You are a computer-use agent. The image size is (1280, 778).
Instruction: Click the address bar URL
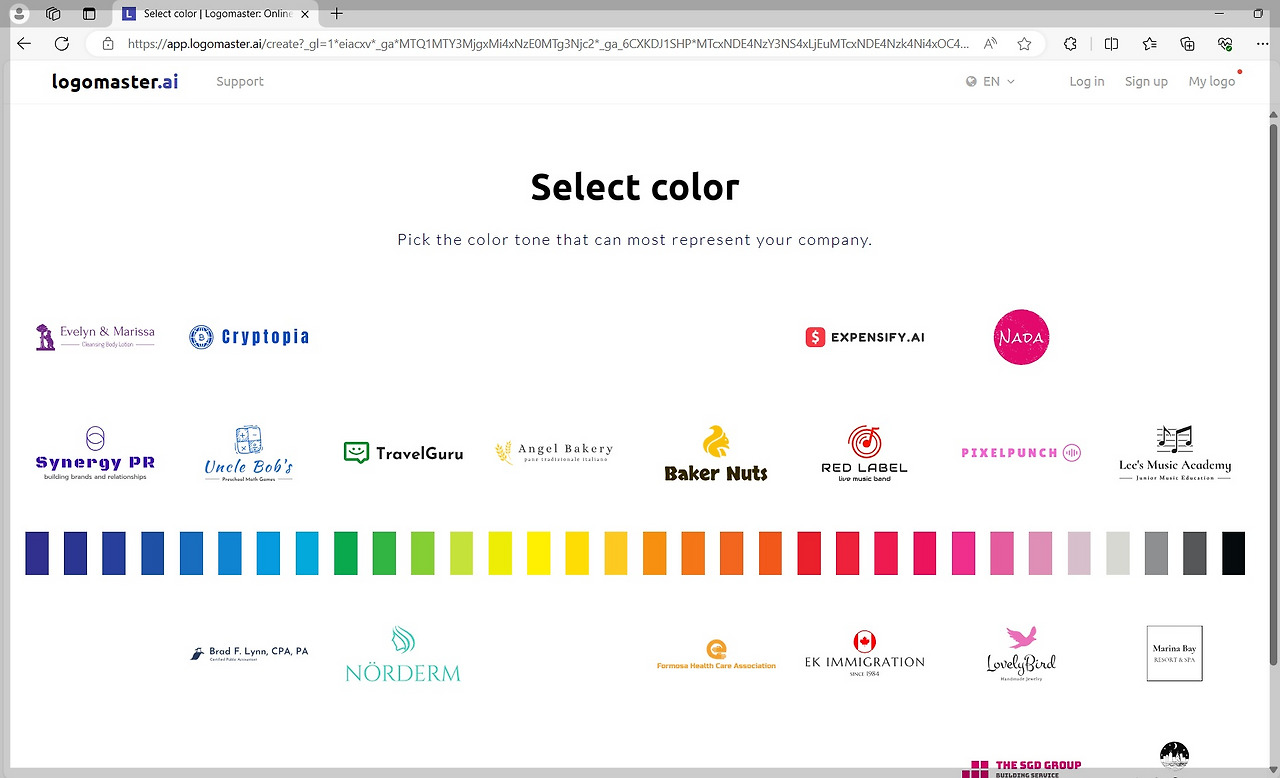tap(548, 44)
